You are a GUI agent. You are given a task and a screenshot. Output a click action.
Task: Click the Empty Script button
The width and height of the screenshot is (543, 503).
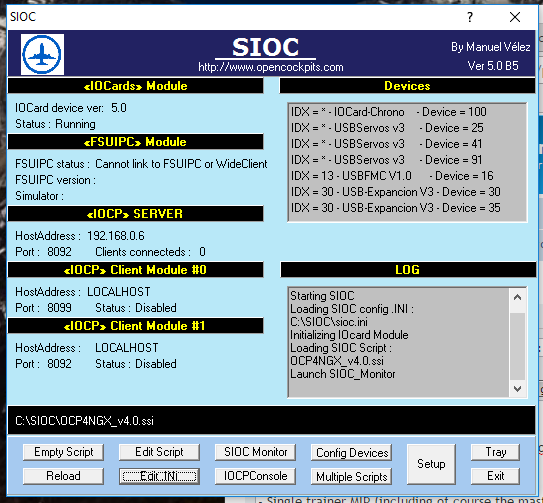pyautogui.click(x=63, y=452)
